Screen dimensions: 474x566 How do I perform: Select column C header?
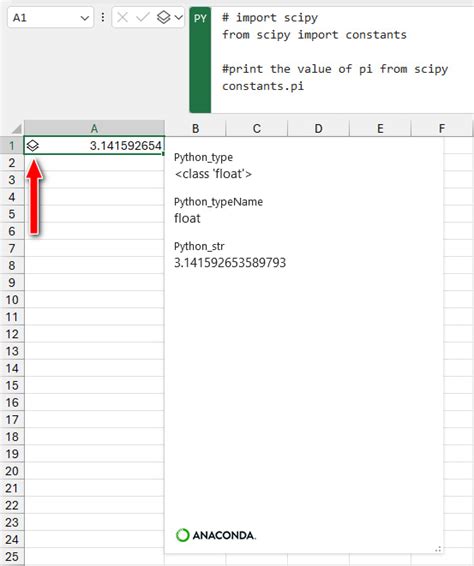257,129
